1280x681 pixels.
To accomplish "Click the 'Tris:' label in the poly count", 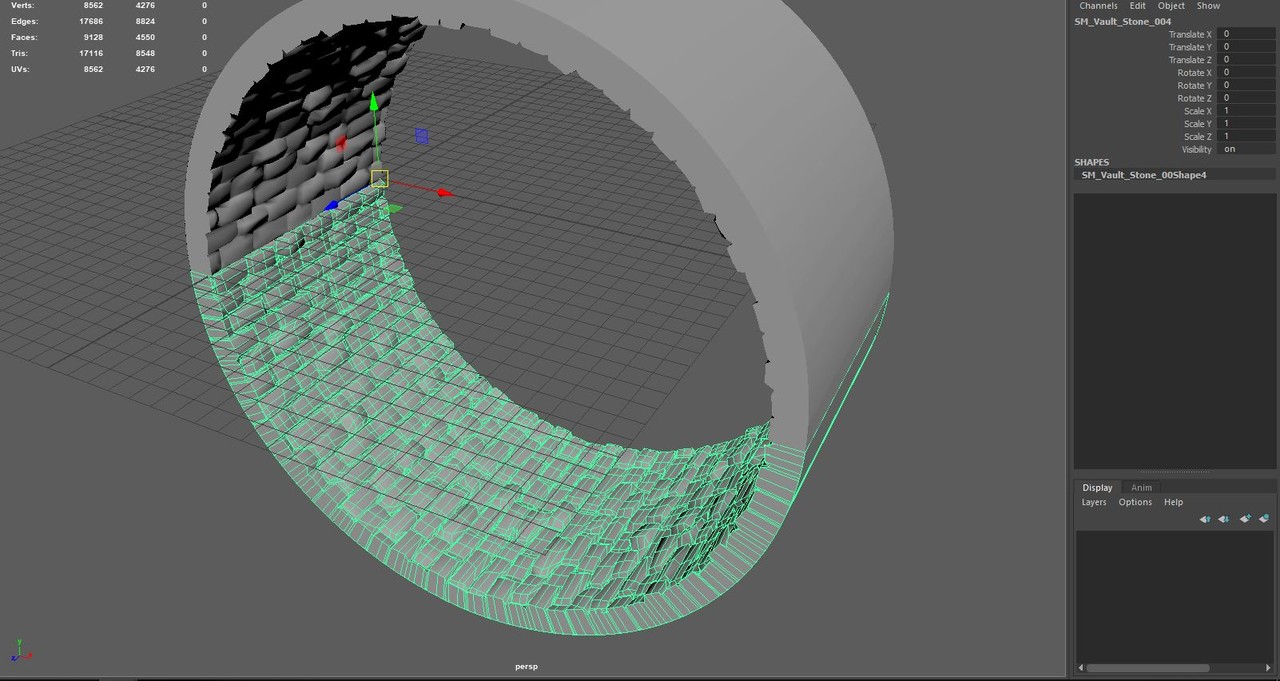I will [20, 53].
